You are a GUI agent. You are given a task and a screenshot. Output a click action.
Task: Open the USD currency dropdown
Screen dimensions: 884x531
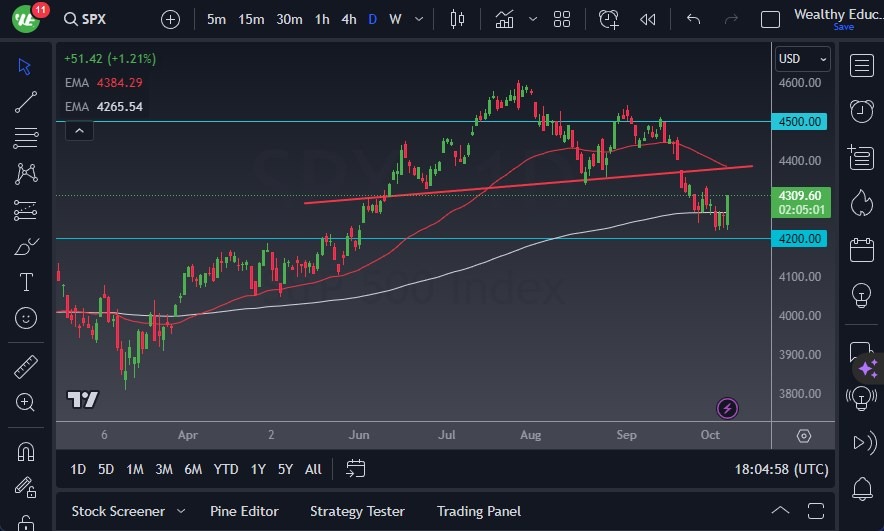click(803, 59)
